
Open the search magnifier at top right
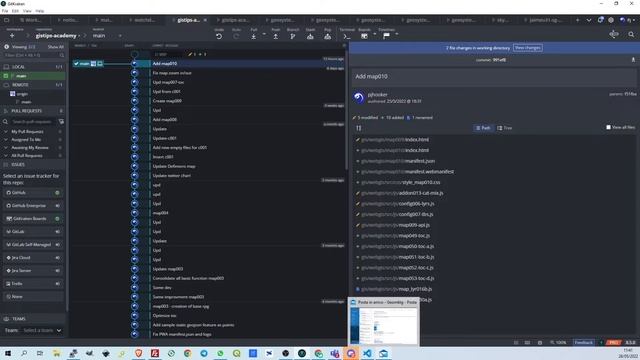(631, 35)
